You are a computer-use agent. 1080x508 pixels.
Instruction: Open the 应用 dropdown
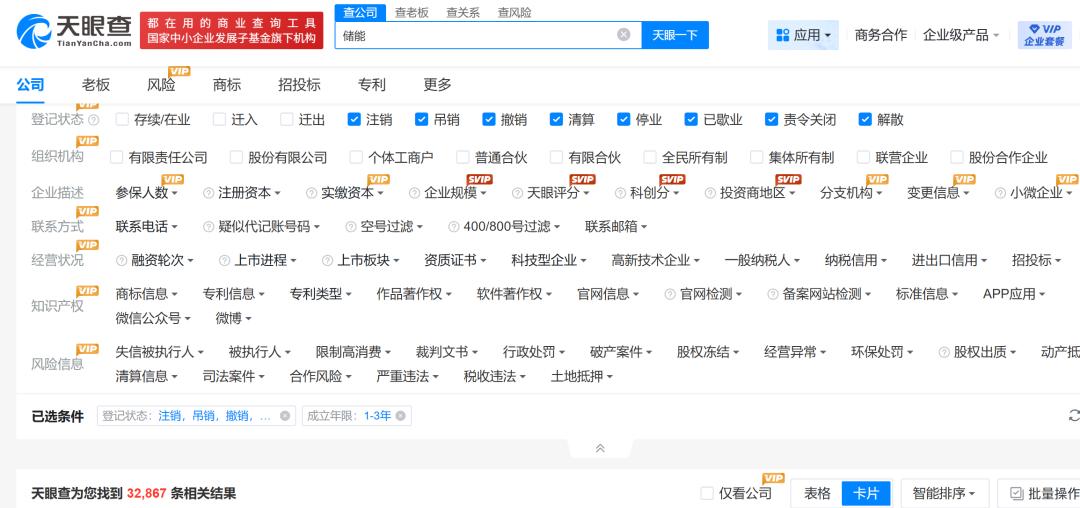pos(803,35)
